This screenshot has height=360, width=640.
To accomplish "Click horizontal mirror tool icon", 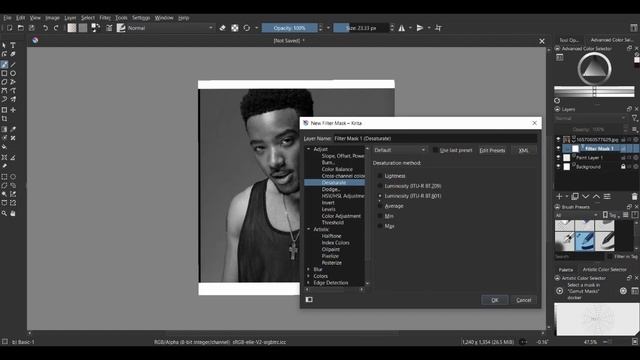I will [402, 28].
